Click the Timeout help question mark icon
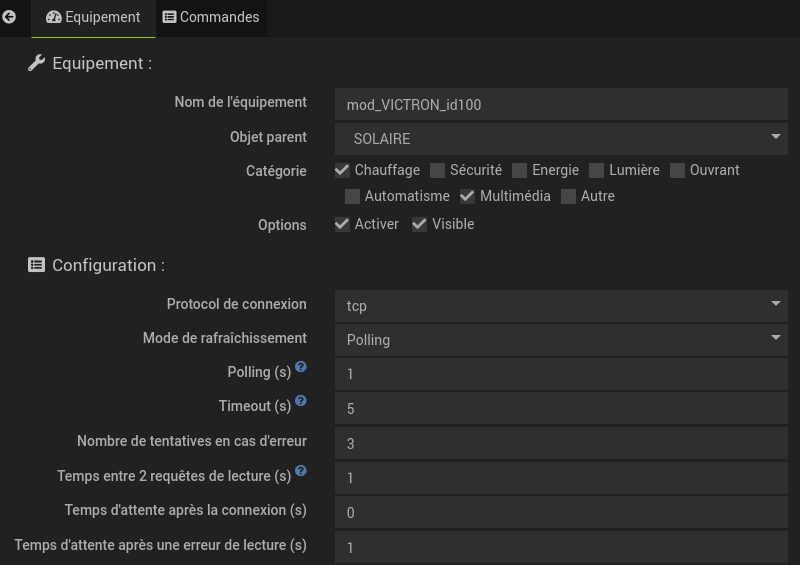This screenshot has width=800, height=565. pyautogui.click(x=301, y=401)
